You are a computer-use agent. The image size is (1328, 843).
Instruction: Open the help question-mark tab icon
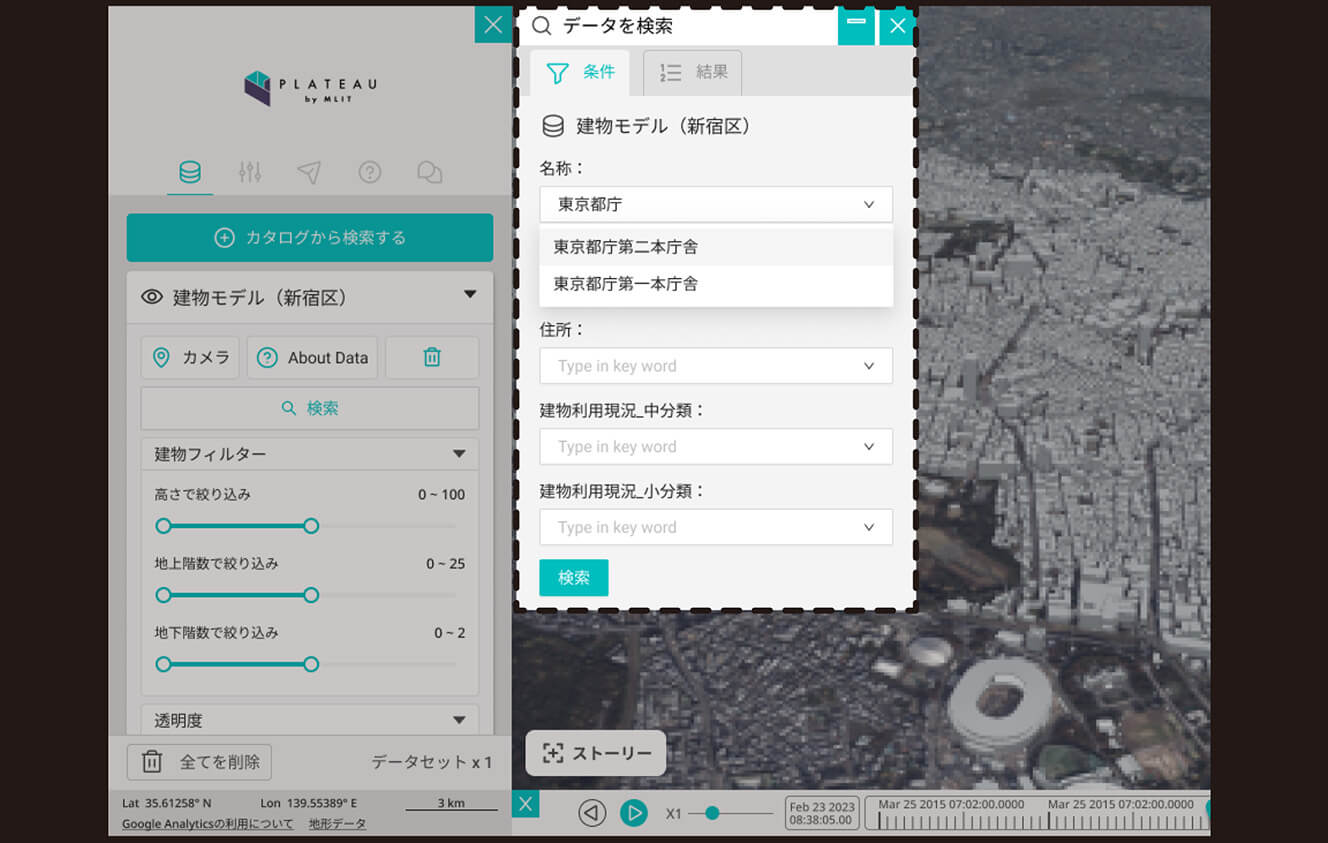[x=370, y=172]
